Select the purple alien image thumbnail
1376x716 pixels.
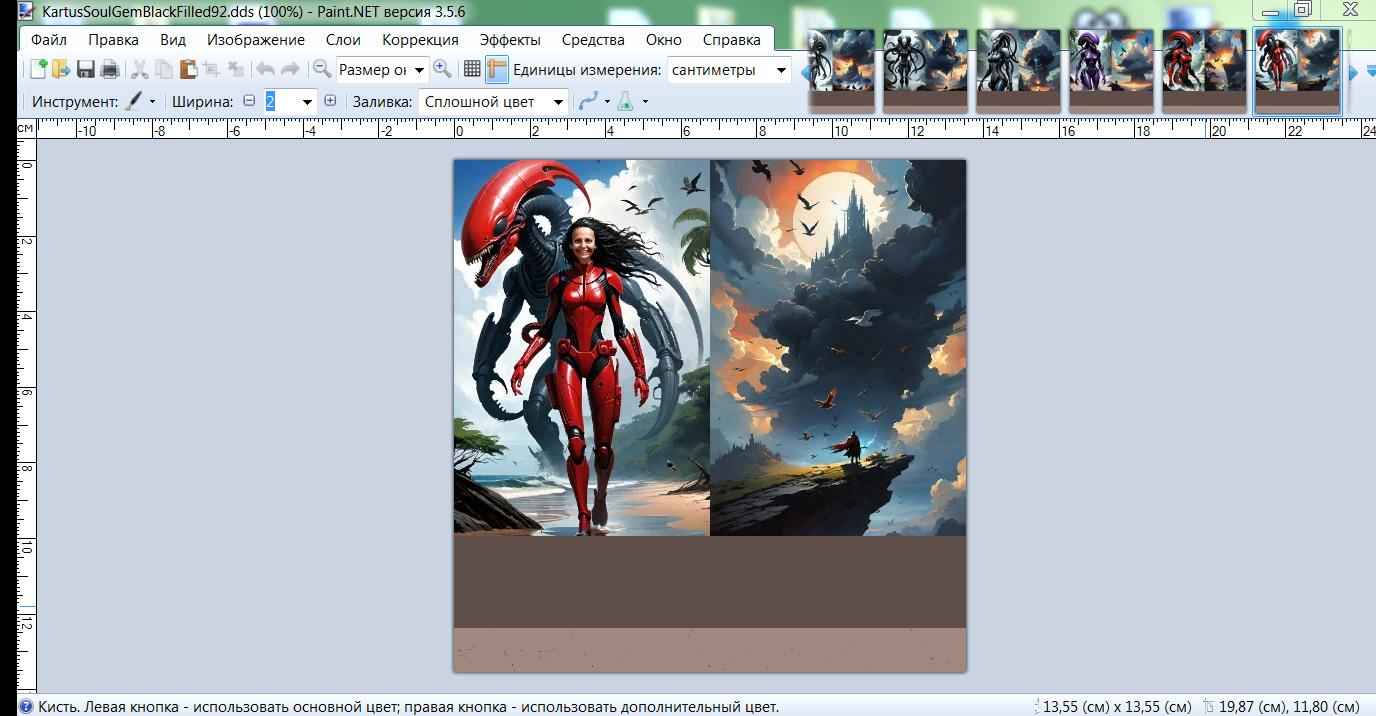click(x=1111, y=68)
